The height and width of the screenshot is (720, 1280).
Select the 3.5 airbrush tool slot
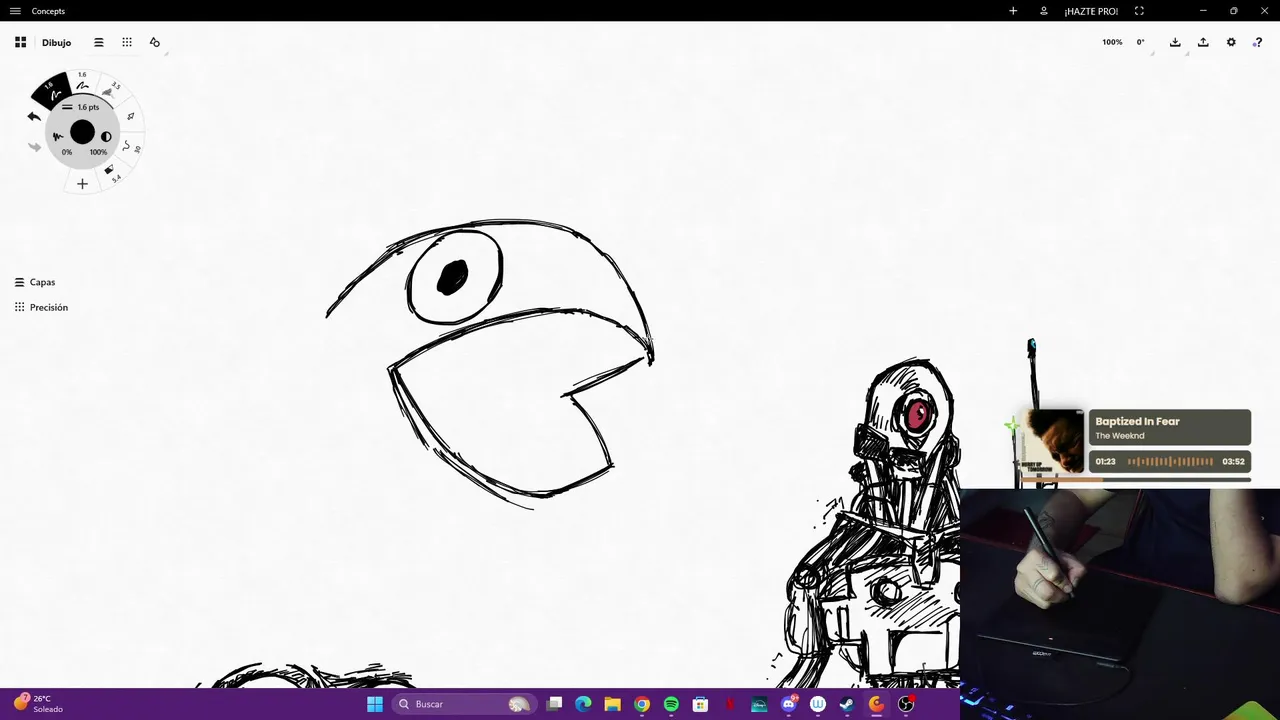pos(110,91)
